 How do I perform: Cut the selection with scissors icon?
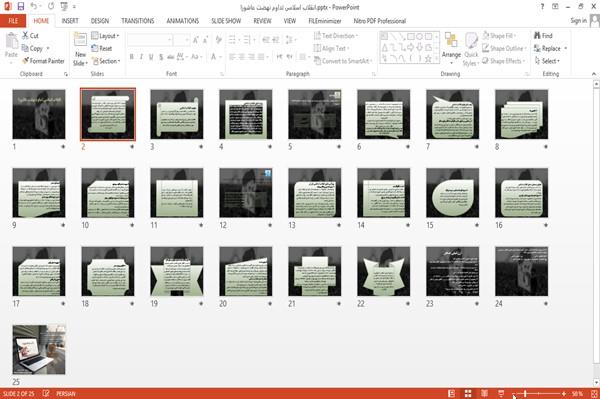(x=30, y=36)
